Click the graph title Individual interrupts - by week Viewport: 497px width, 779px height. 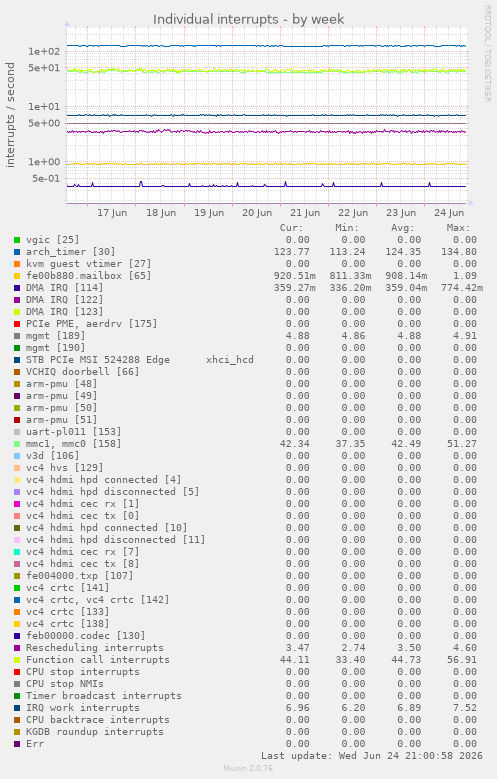pos(248,19)
